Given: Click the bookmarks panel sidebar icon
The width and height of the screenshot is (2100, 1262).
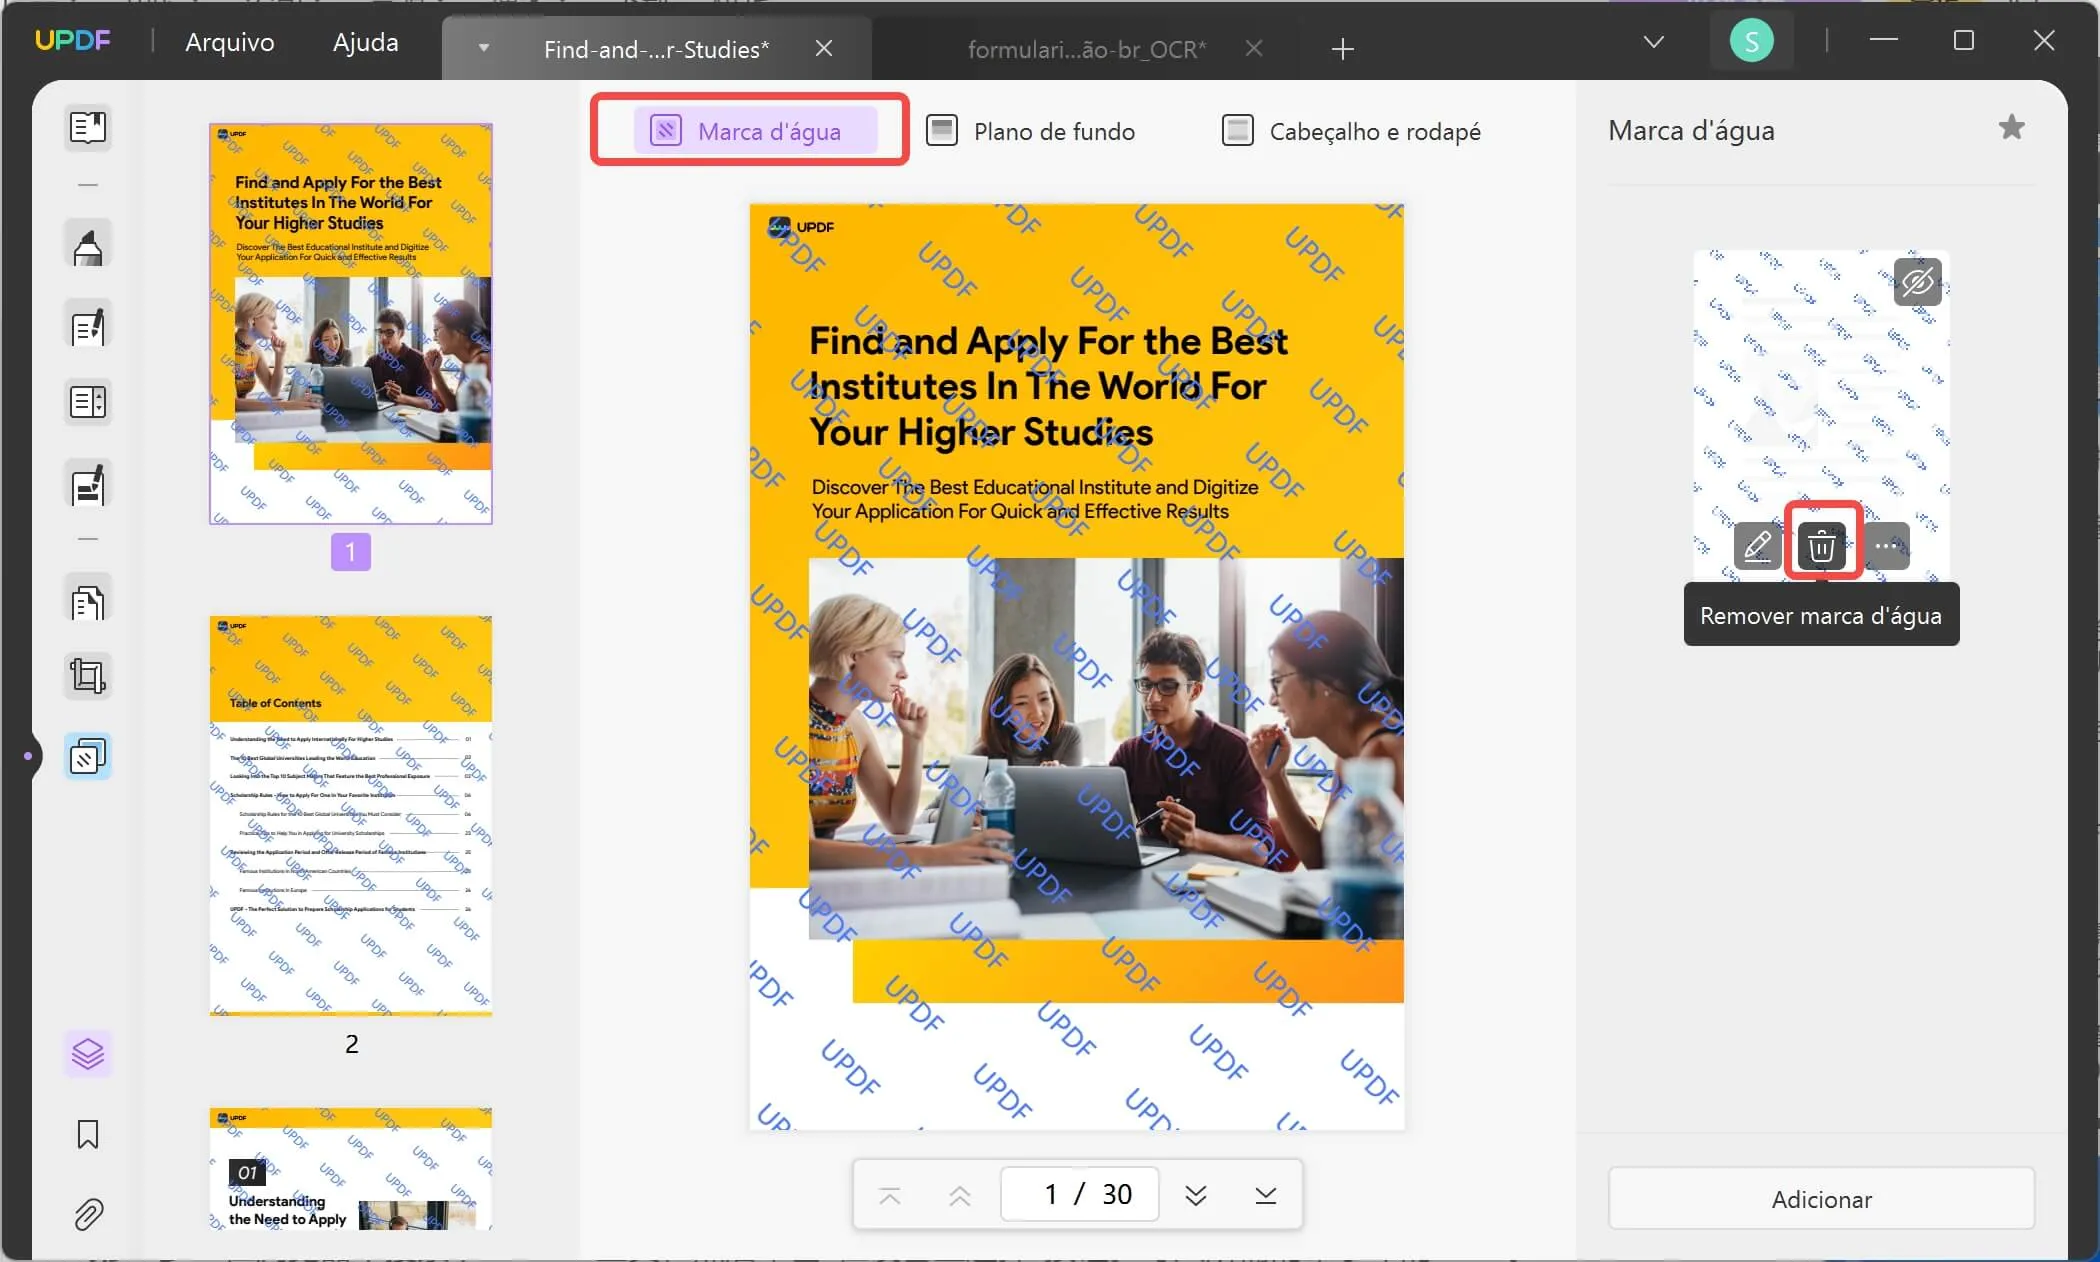Looking at the screenshot, I should 86,1136.
